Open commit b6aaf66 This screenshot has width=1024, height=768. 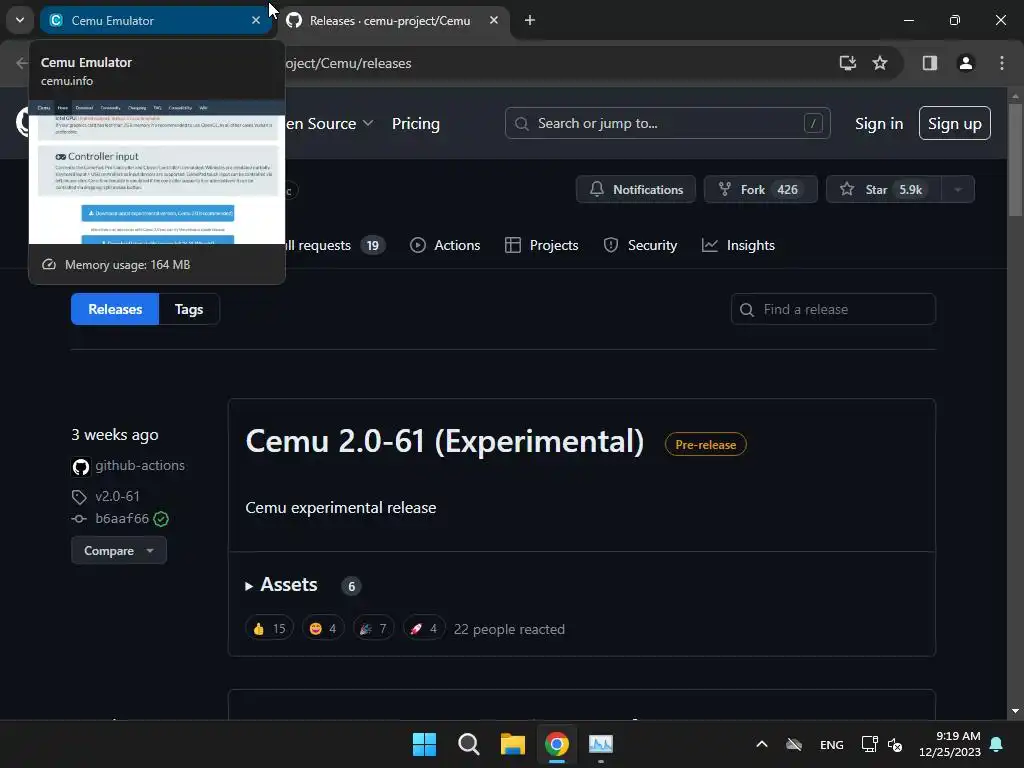click(x=122, y=519)
